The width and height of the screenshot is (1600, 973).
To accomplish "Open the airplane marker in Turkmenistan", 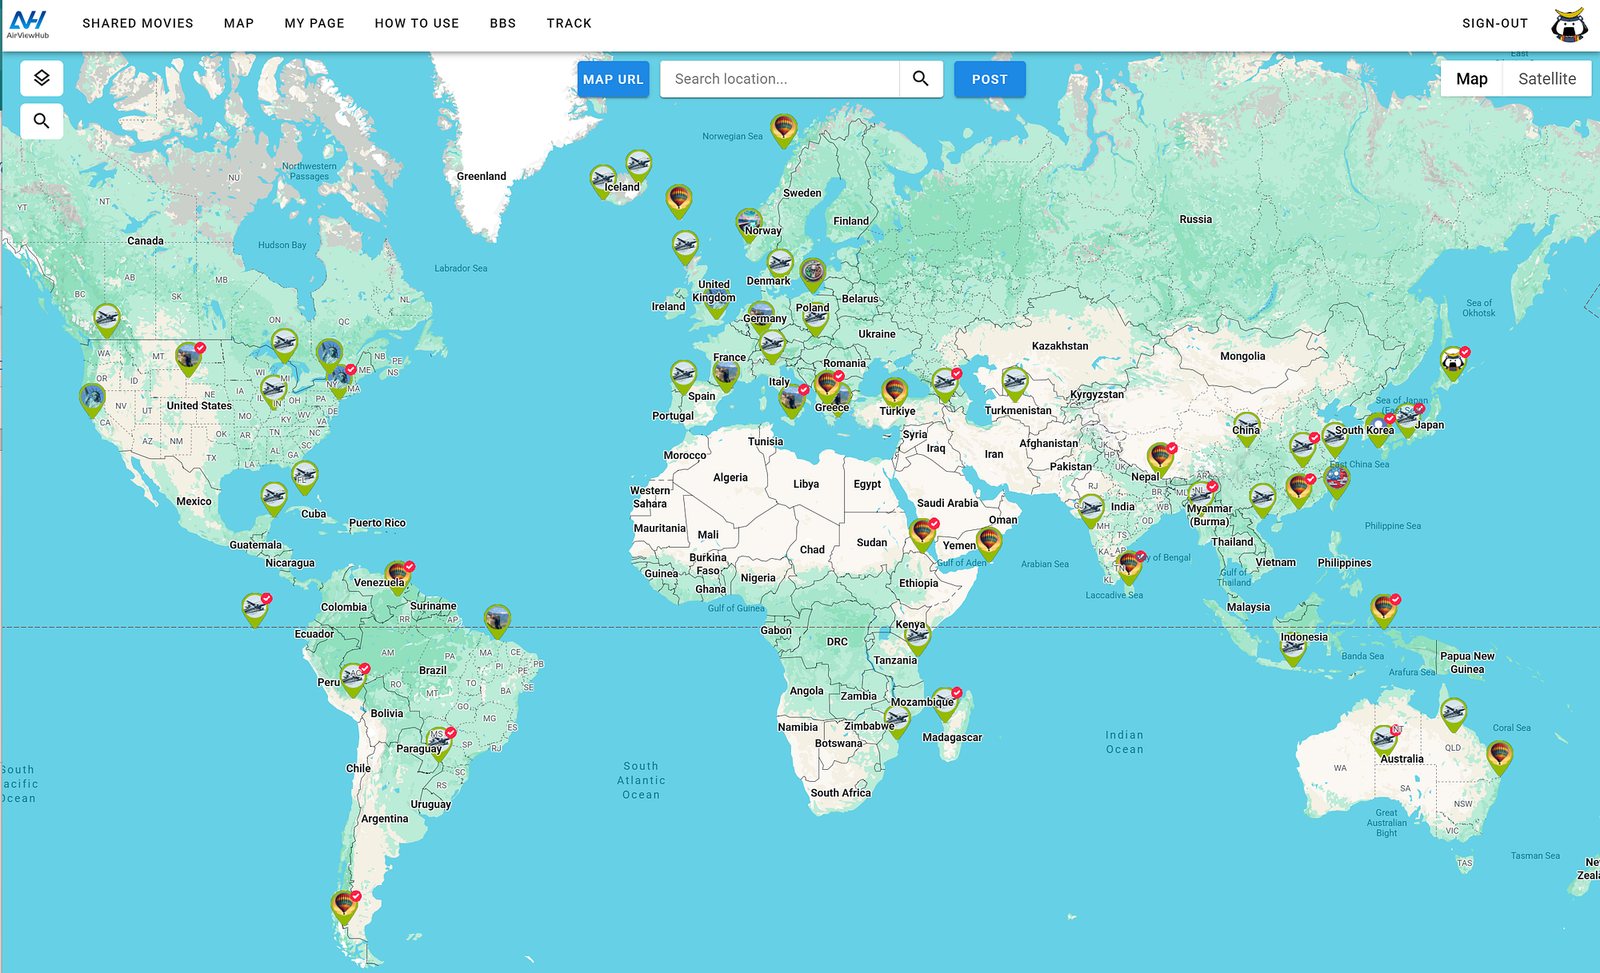I will click(1015, 383).
